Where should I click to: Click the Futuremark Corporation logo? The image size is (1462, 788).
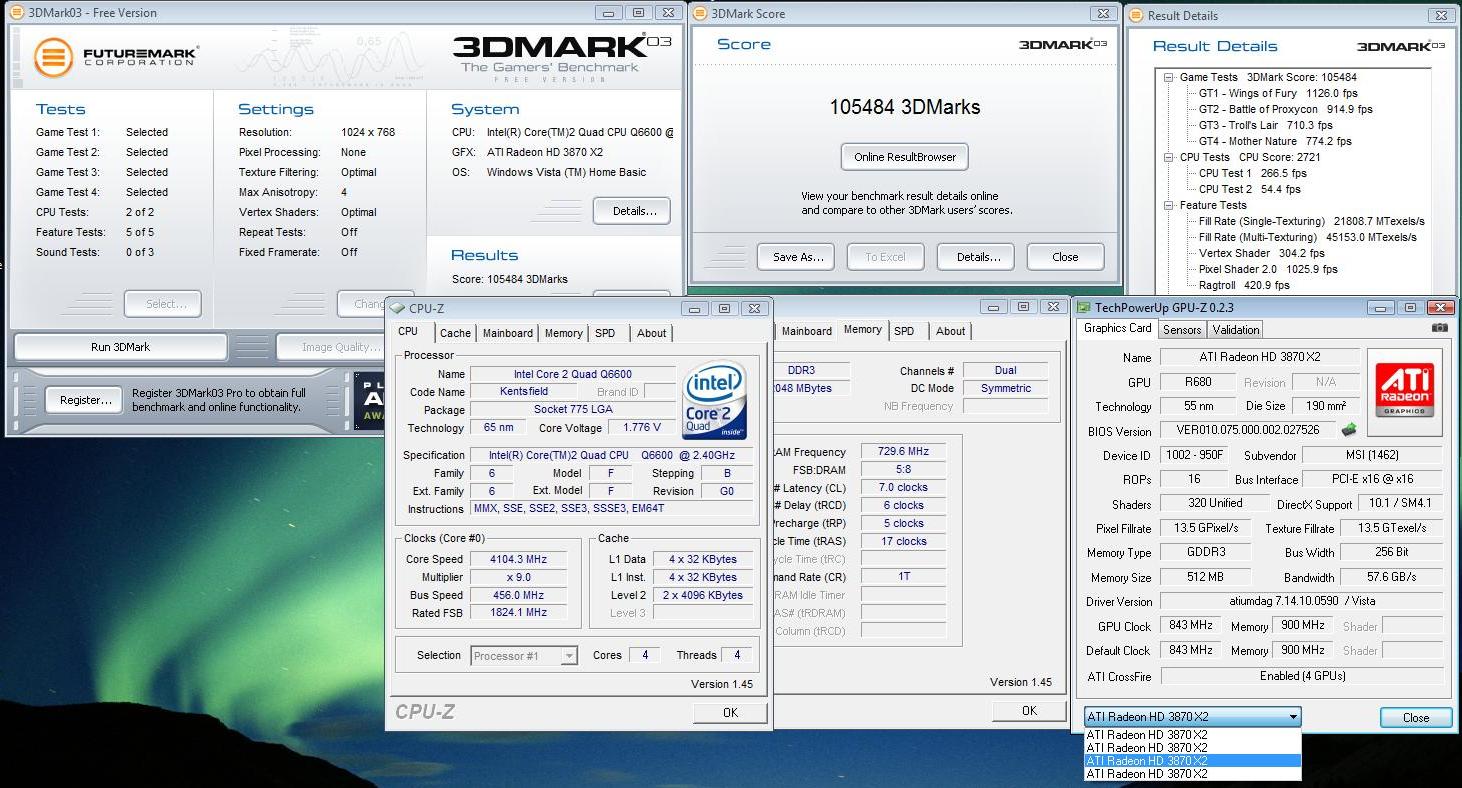[115, 57]
